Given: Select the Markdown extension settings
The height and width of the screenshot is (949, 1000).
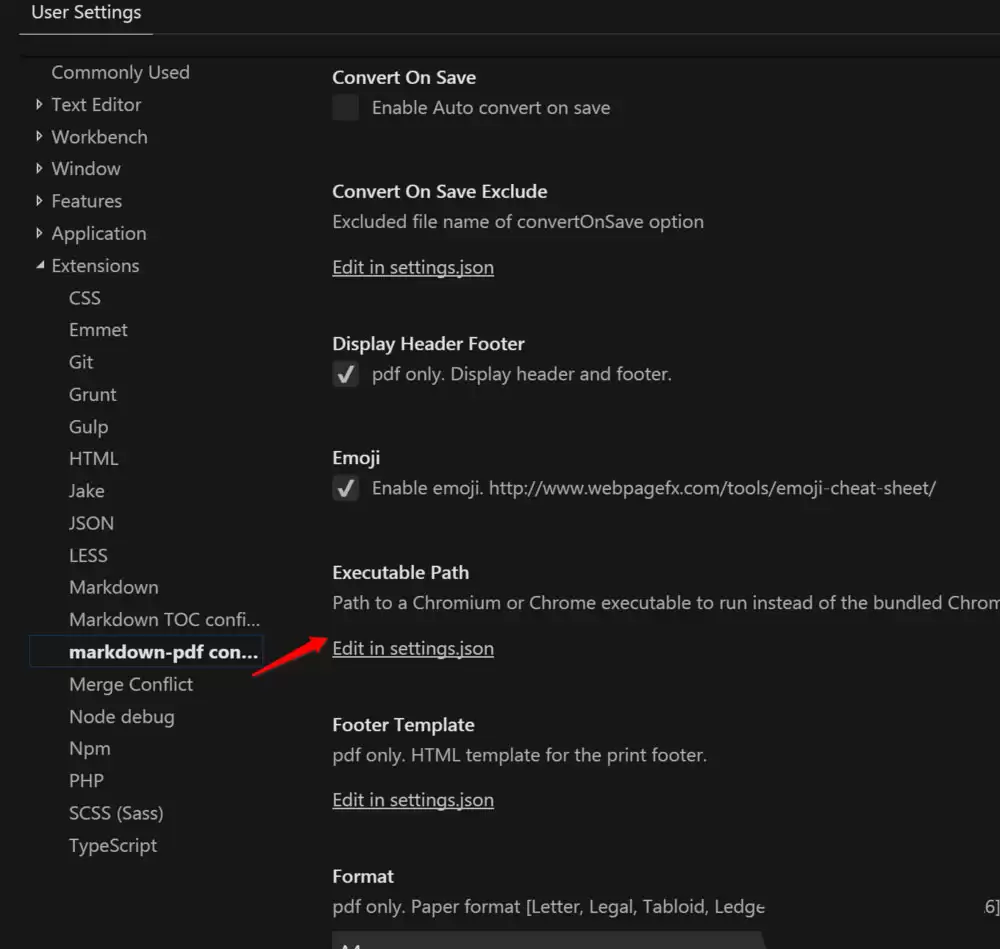Looking at the screenshot, I should click(x=114, y=587).
